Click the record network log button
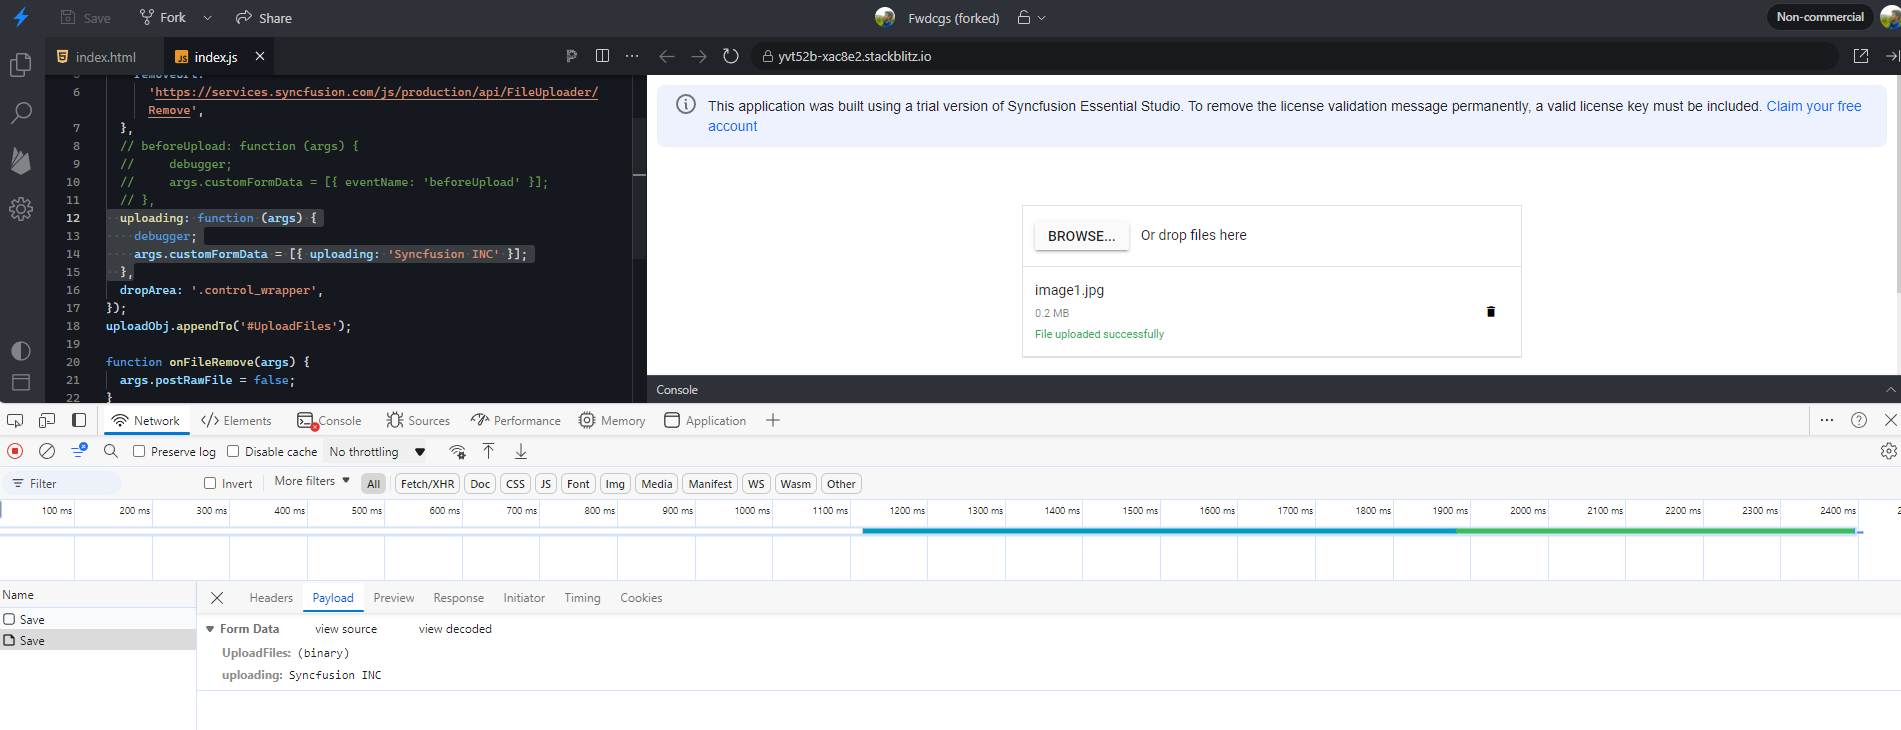 coord(15,451)
